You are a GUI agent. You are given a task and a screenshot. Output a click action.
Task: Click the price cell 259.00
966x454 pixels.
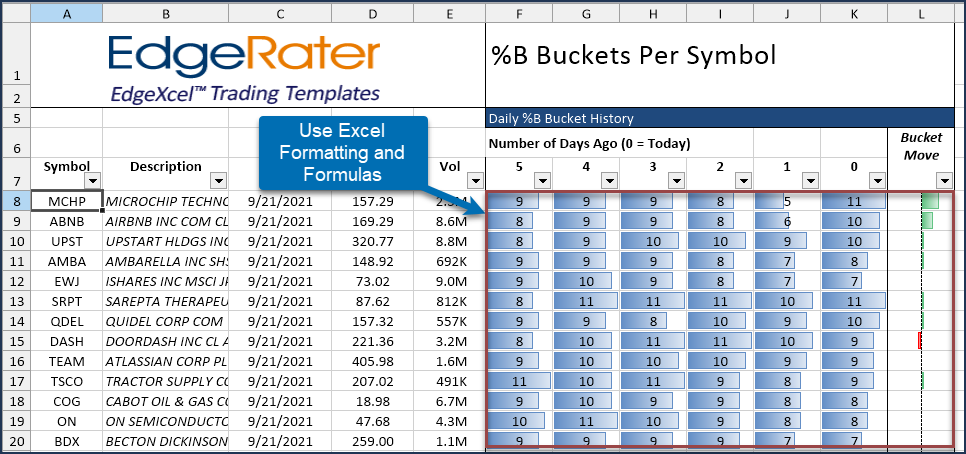(x=372, y=441)
